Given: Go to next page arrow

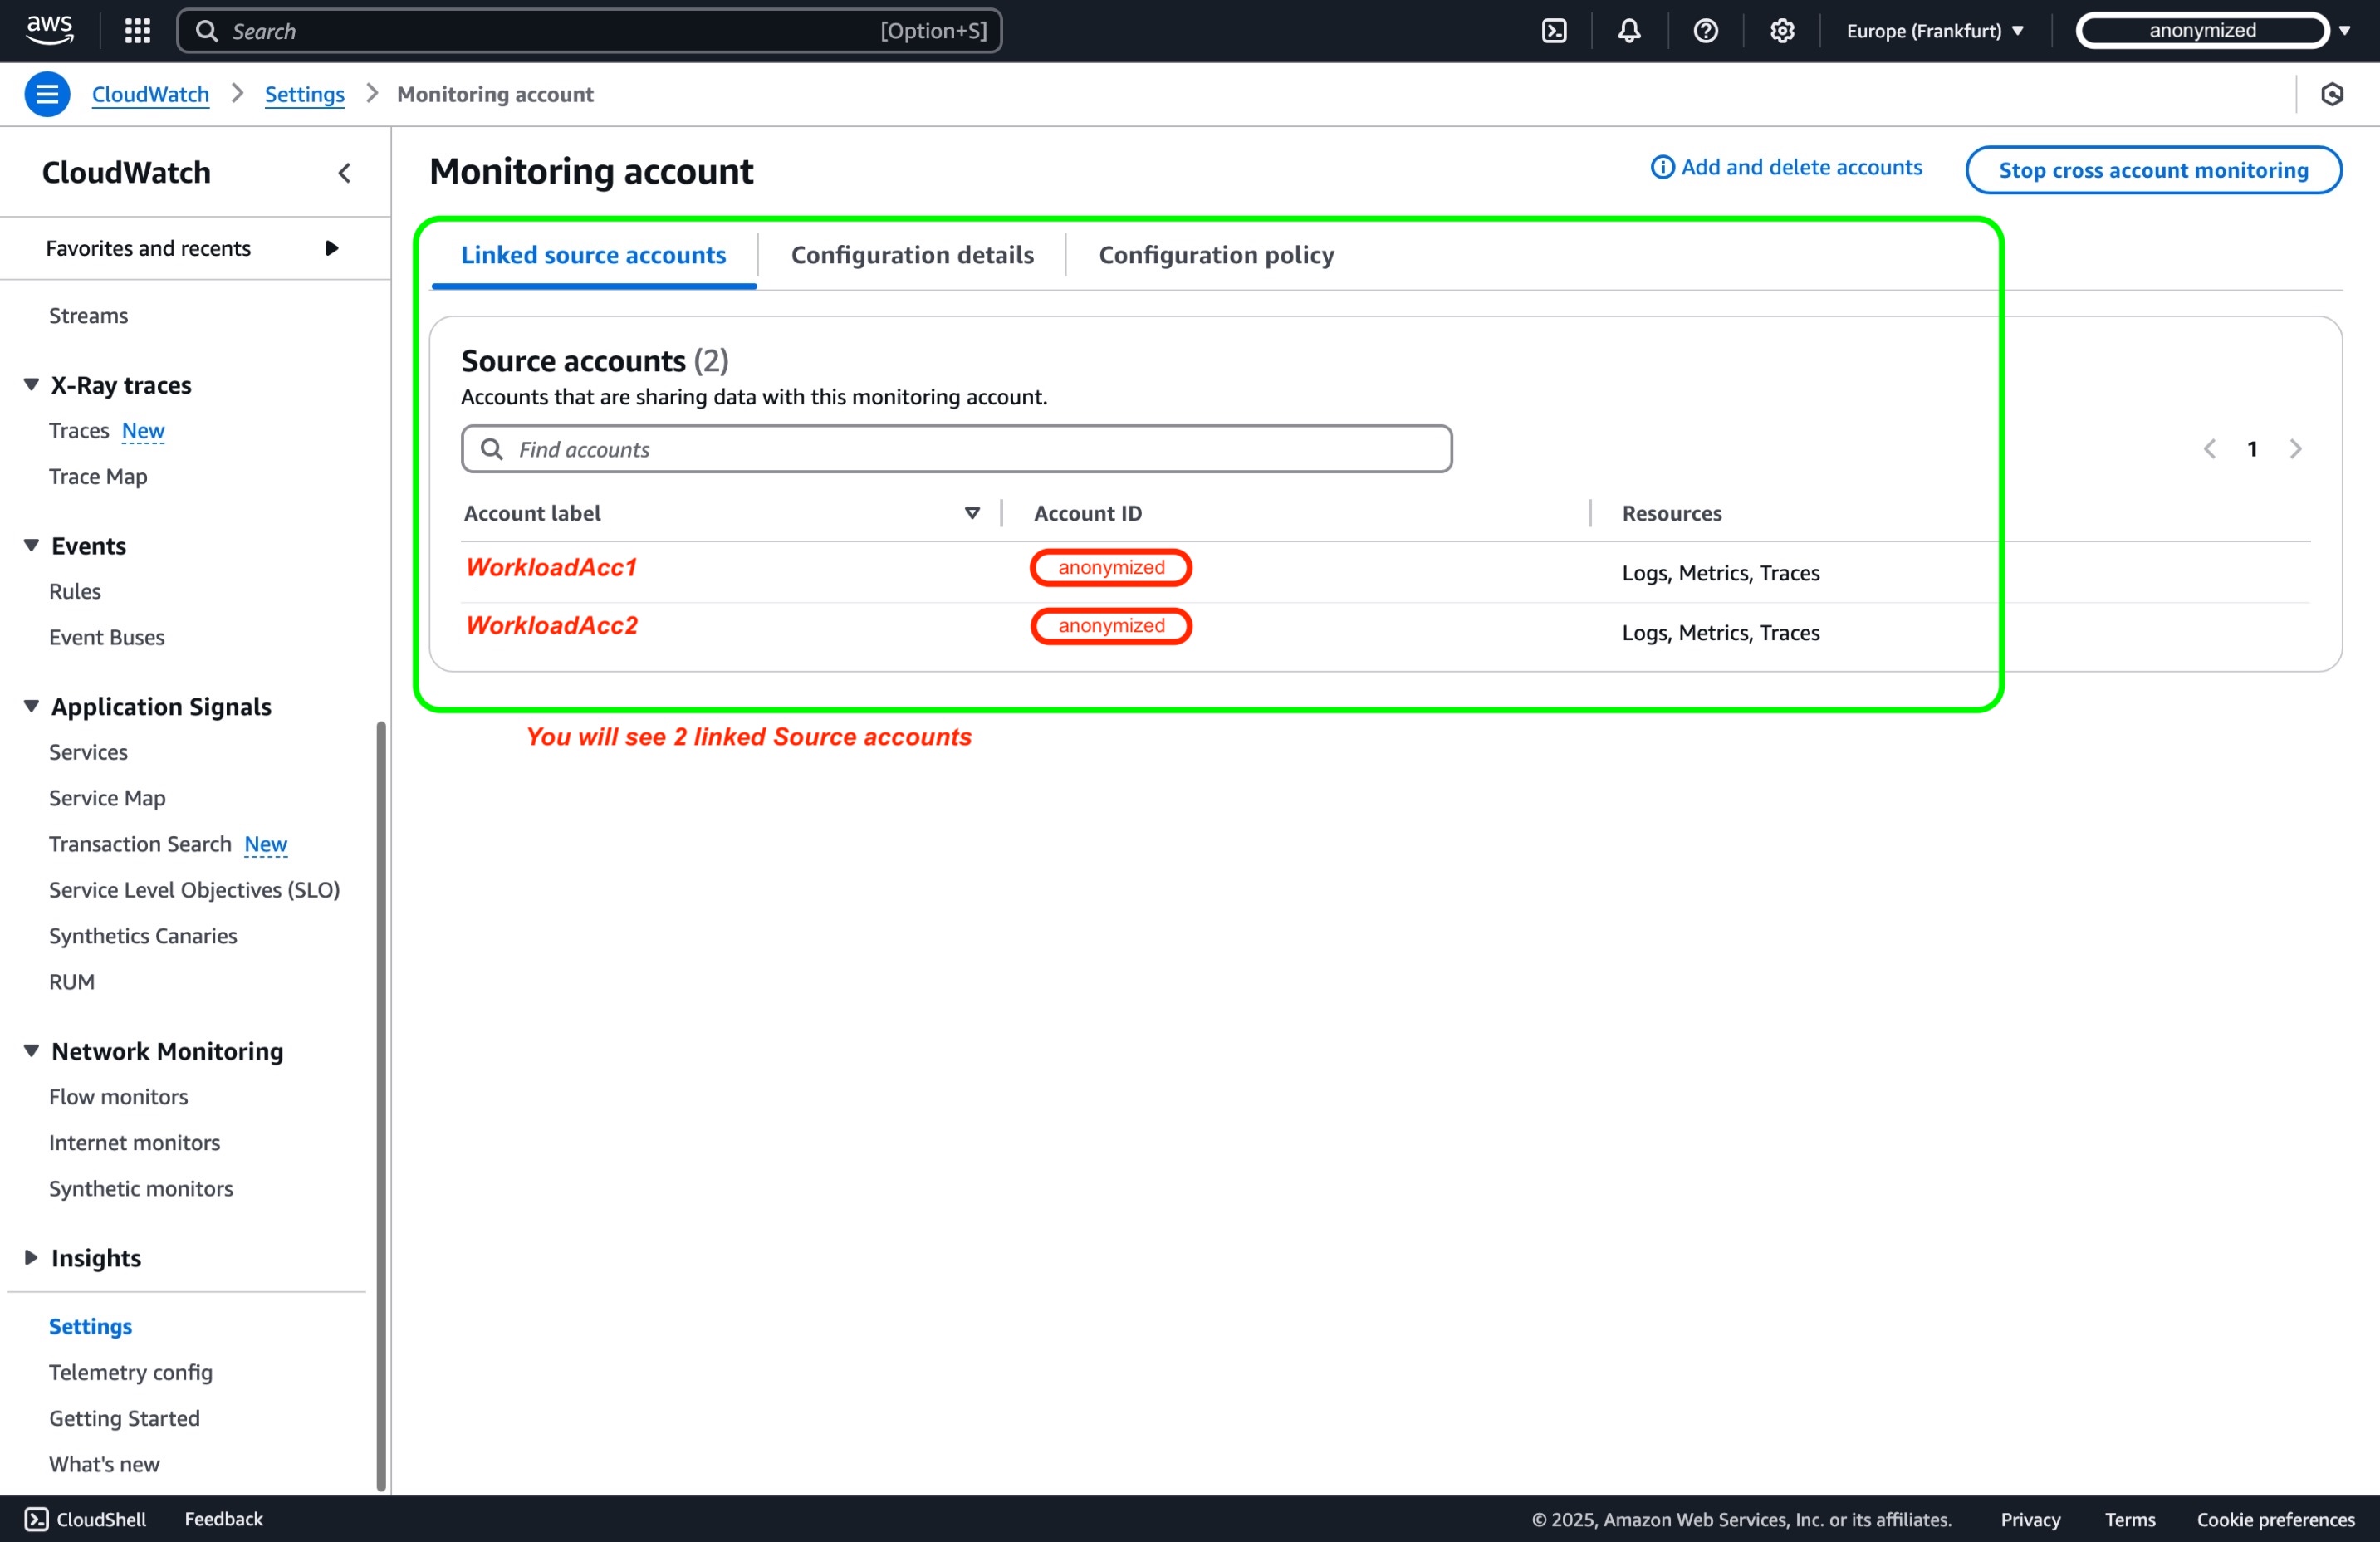Looking at the screenshot, I should click(2295, 449).
